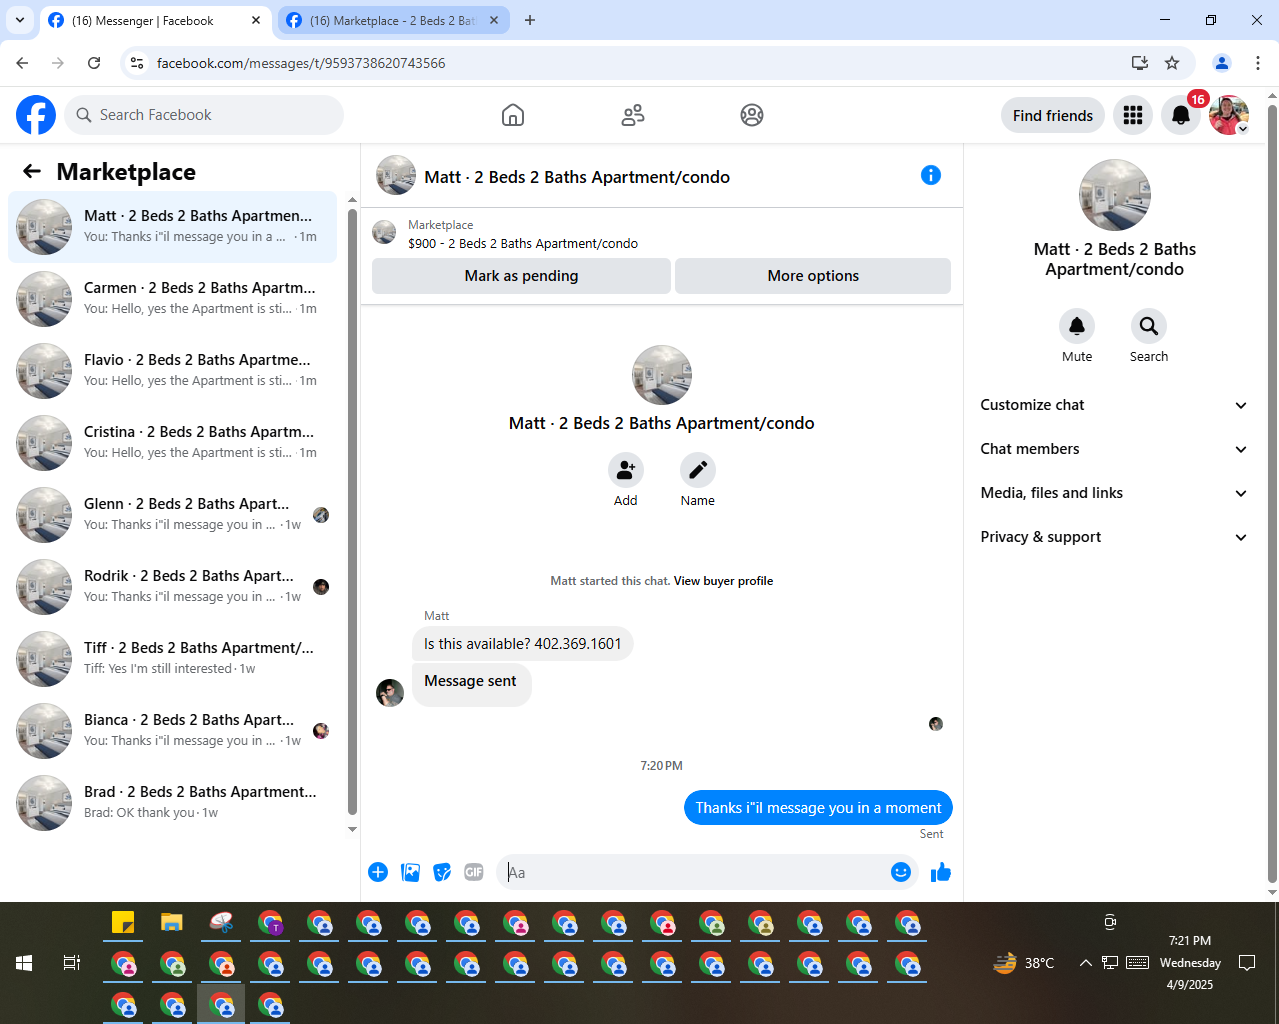Open Chrome profile icon in toolbar
1279x1024 pixels.
[x=1222, y=63]
